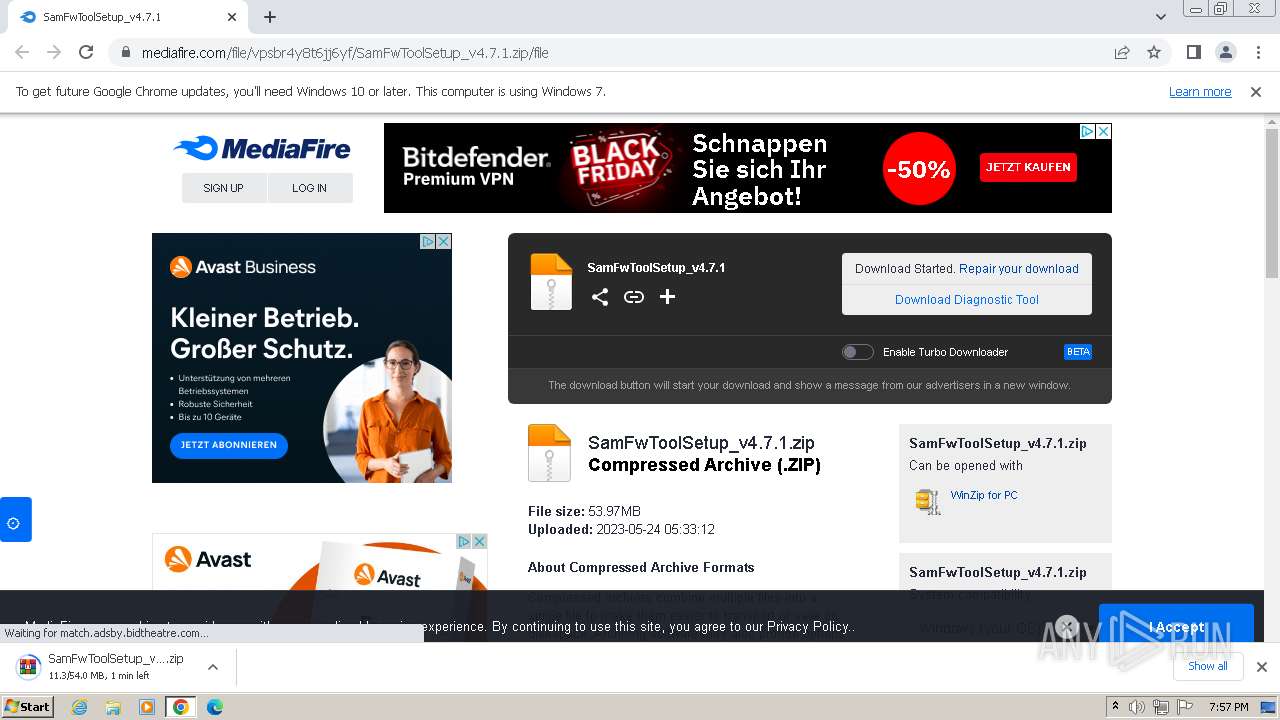Open the Chrome side panel icon
This screenshot has height=720, width=1280.
1193,52
